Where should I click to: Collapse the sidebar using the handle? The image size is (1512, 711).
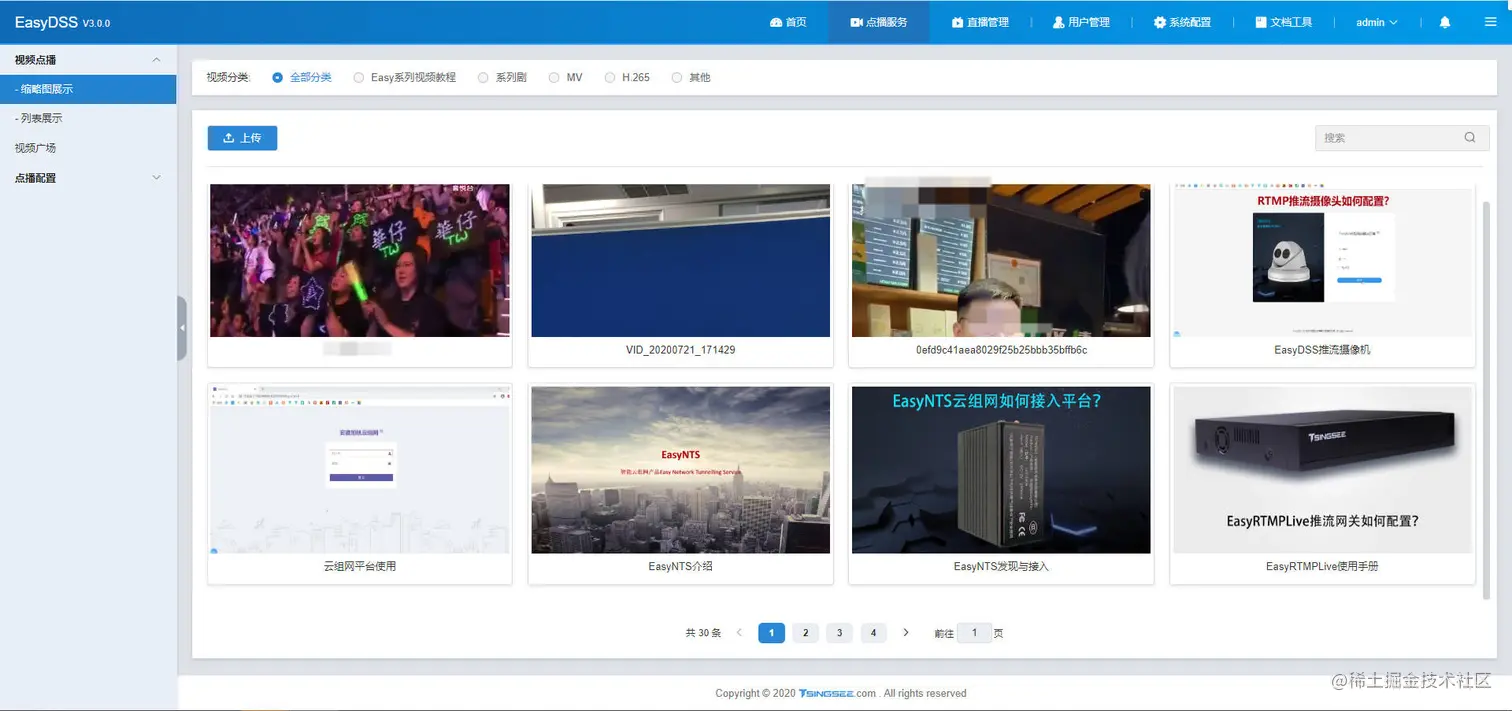point(182,328)
